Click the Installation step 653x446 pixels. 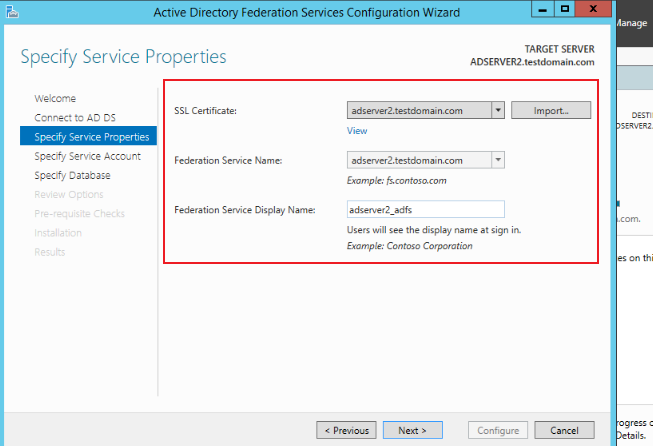pos(58,233)
